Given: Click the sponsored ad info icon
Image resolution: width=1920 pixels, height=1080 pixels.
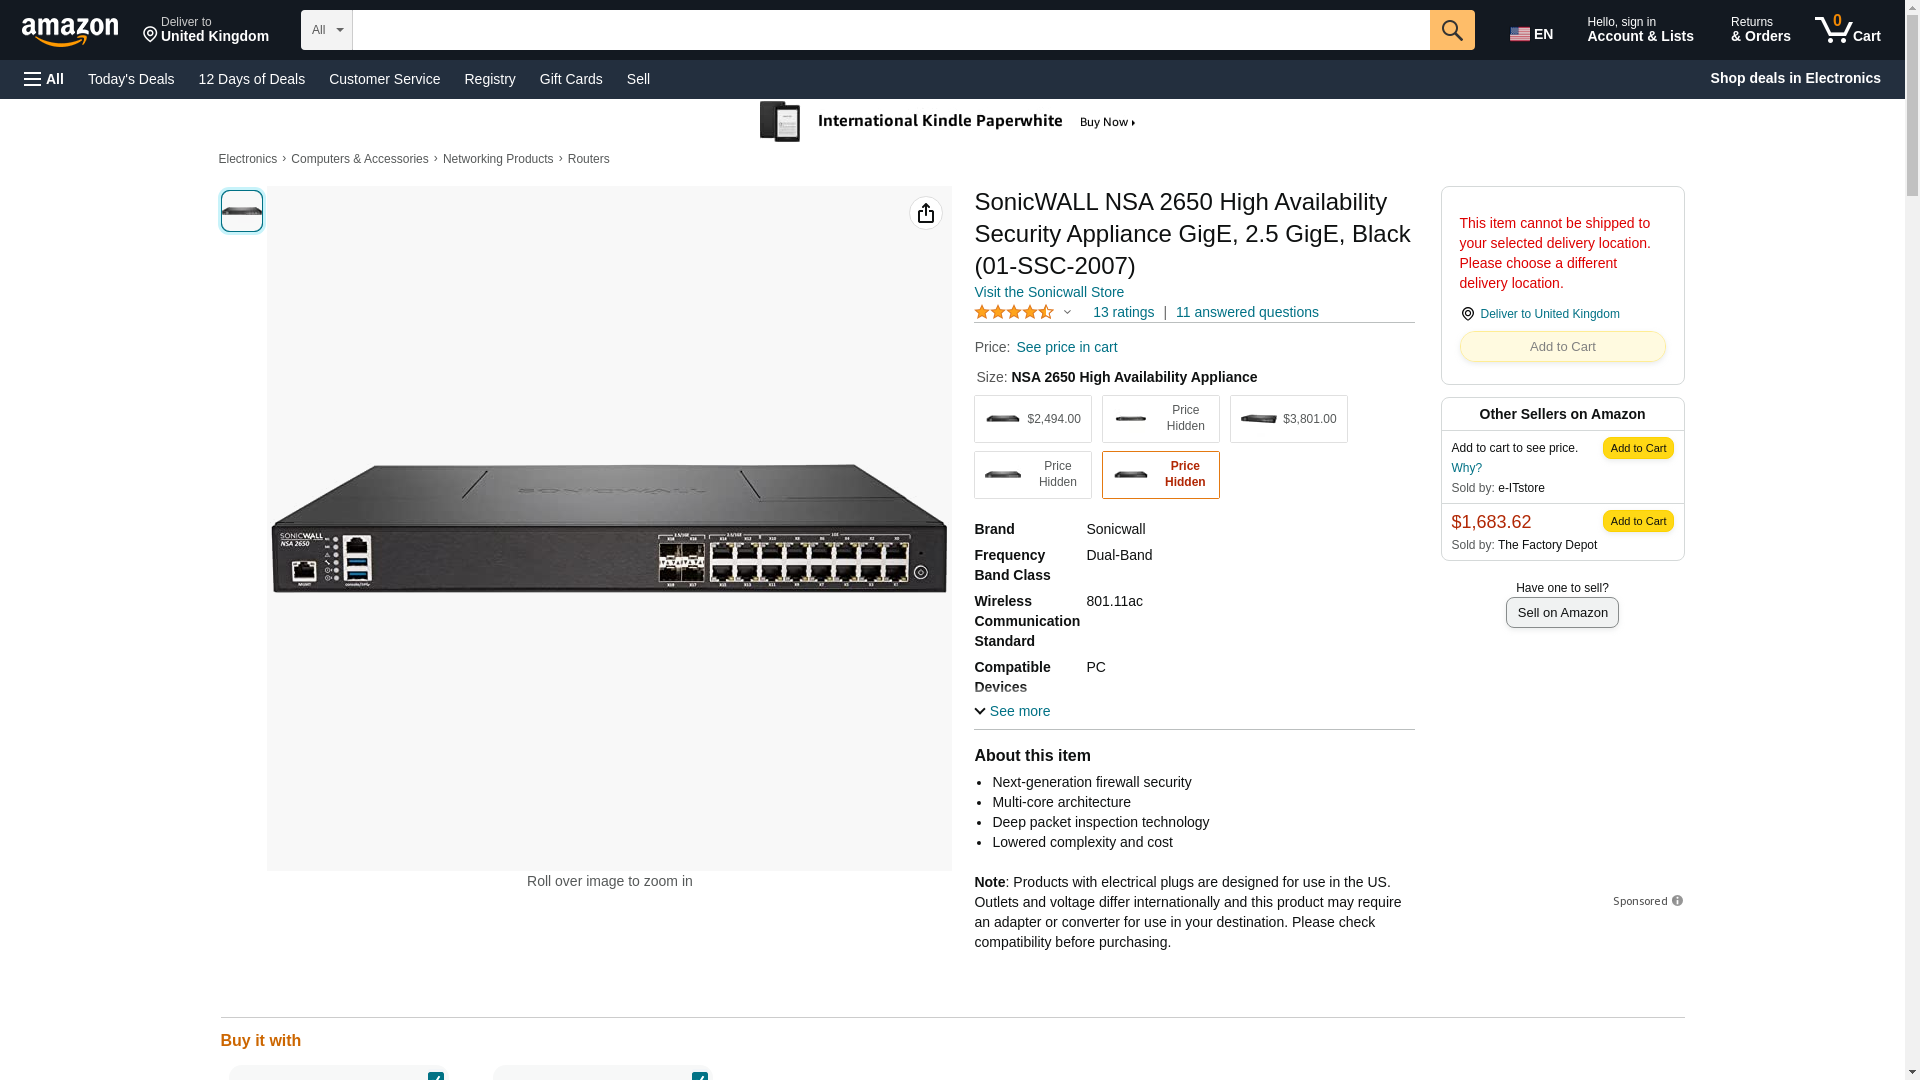Looking at the screenshot, I should click(x=1677, y=901).
